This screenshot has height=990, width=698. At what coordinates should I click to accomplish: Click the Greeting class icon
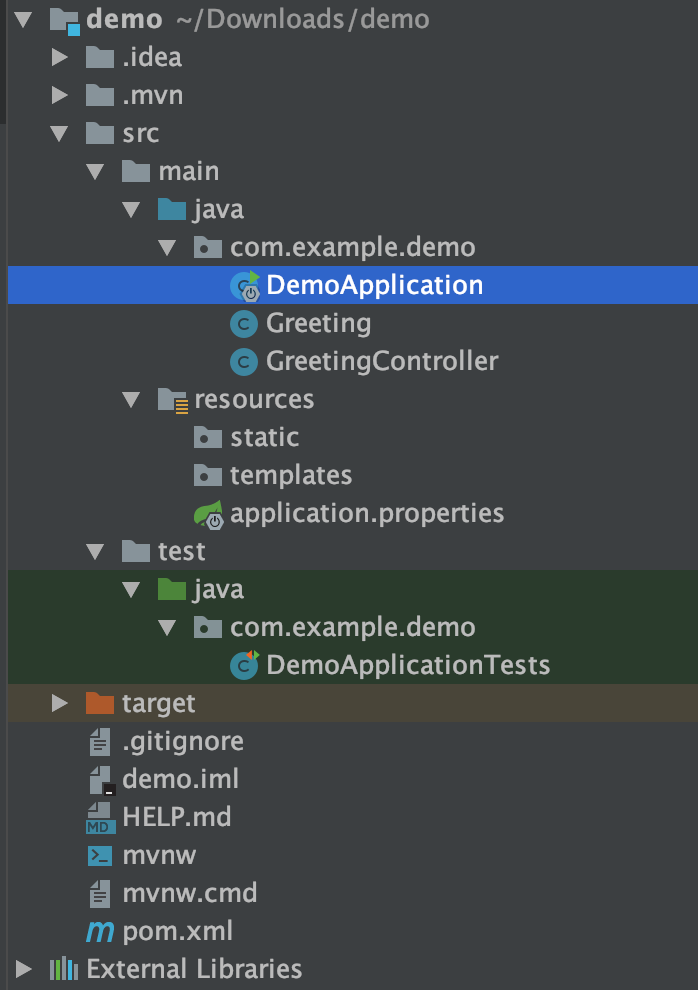click(244, 324)
